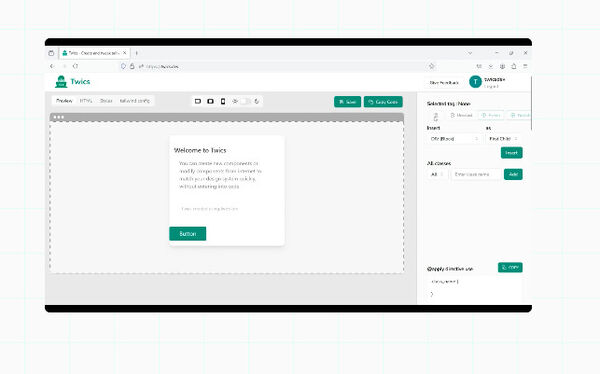Focus the Enter class name field

[x=476, y=175]
